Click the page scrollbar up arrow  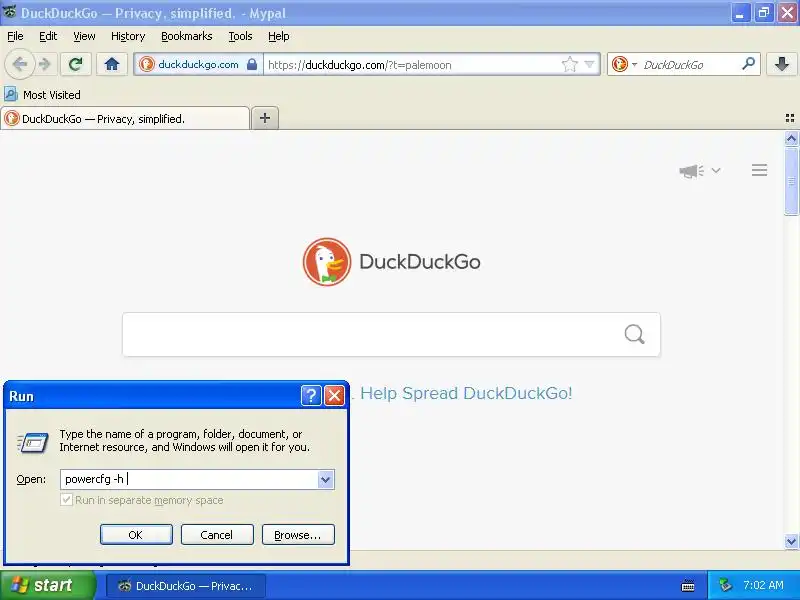[x=791, y=139]
